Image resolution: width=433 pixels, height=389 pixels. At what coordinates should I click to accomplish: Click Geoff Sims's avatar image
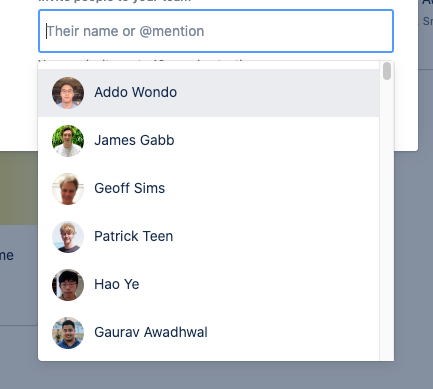click(x=68, y=189)
